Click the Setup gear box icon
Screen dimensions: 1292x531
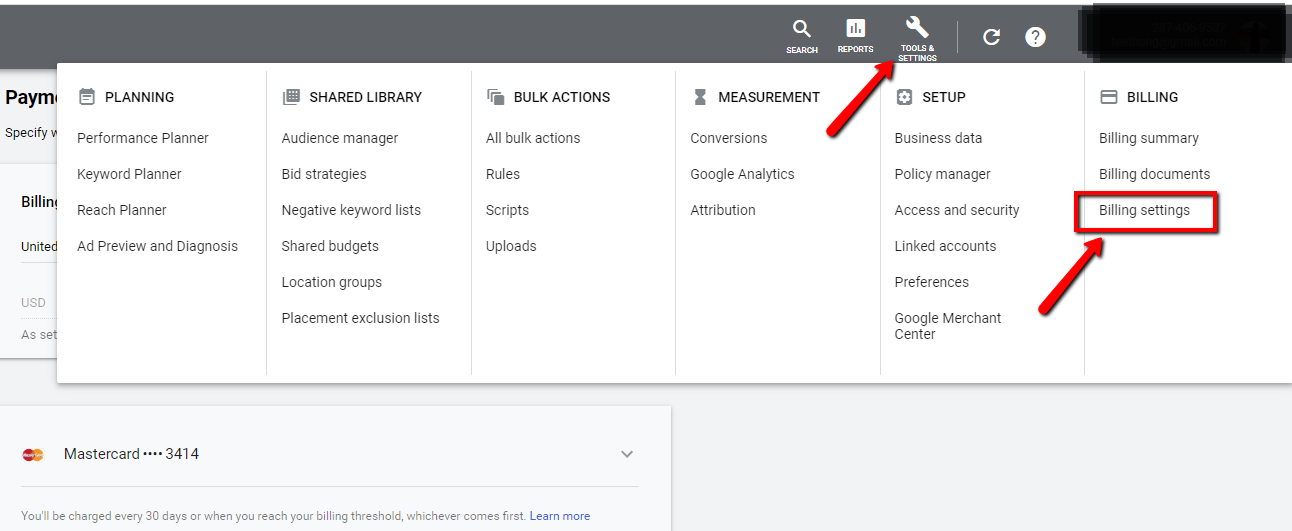click(x=904, y=97)
